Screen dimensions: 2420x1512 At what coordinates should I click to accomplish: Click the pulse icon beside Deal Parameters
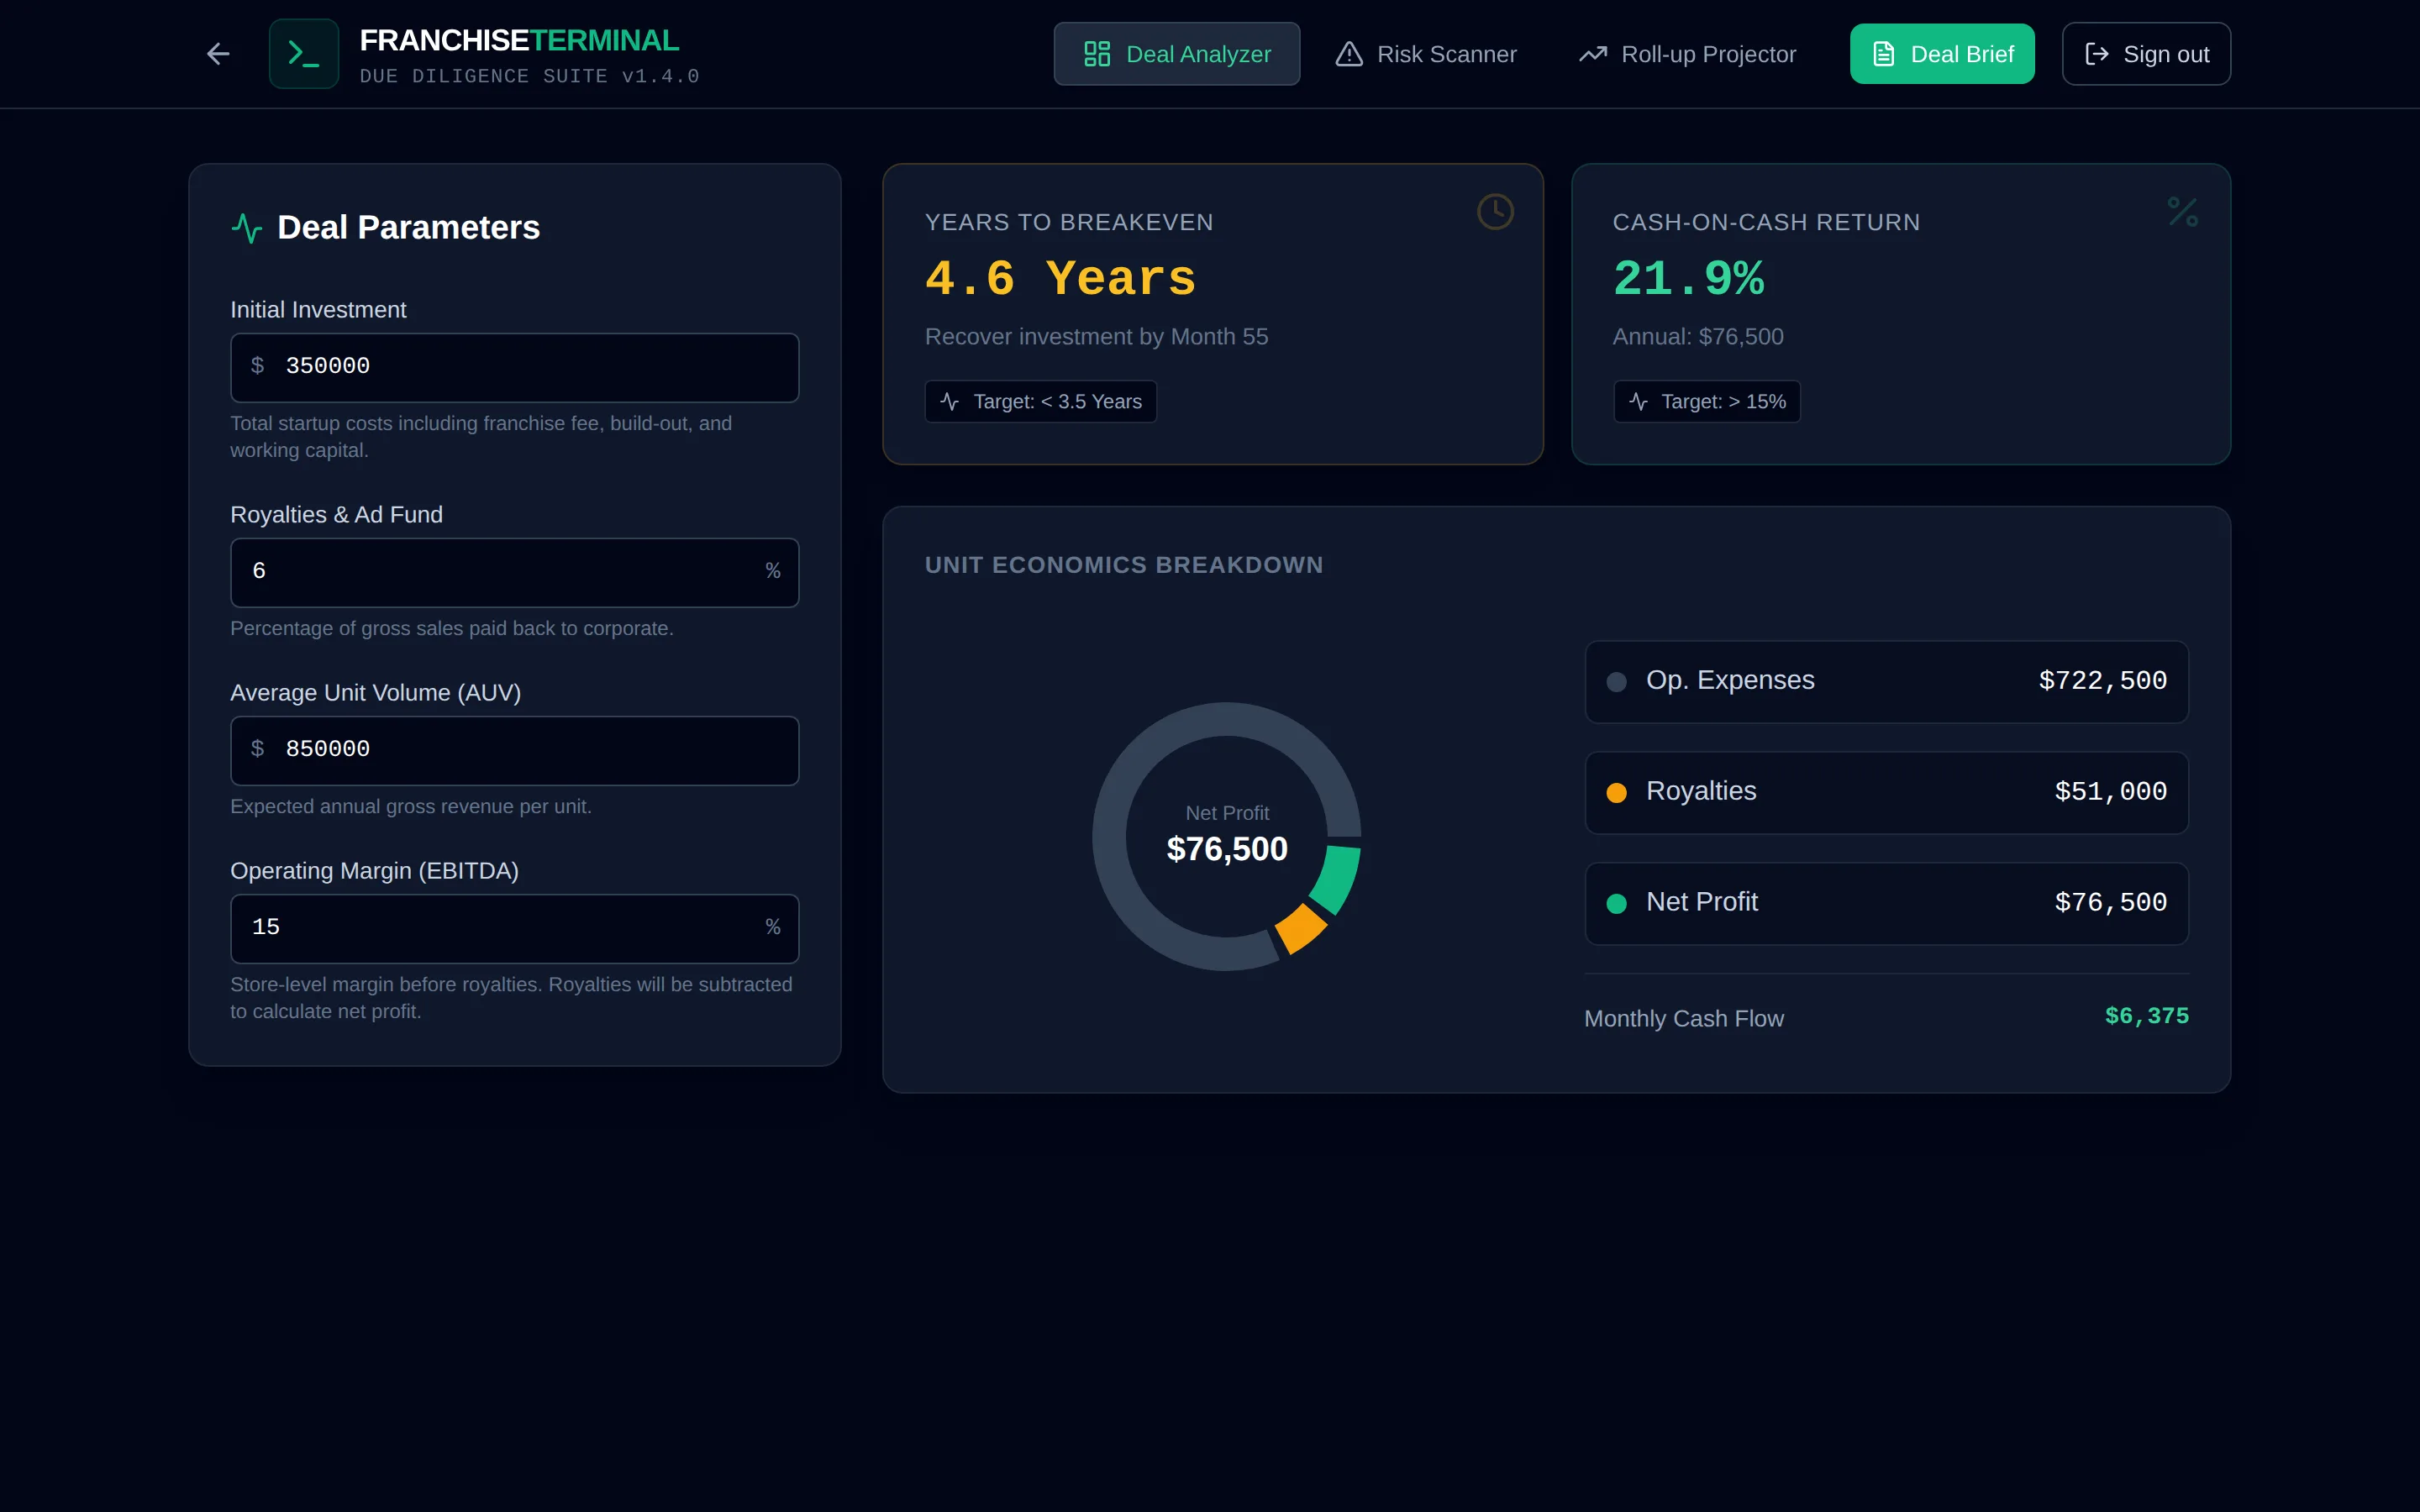click(247, 228)
